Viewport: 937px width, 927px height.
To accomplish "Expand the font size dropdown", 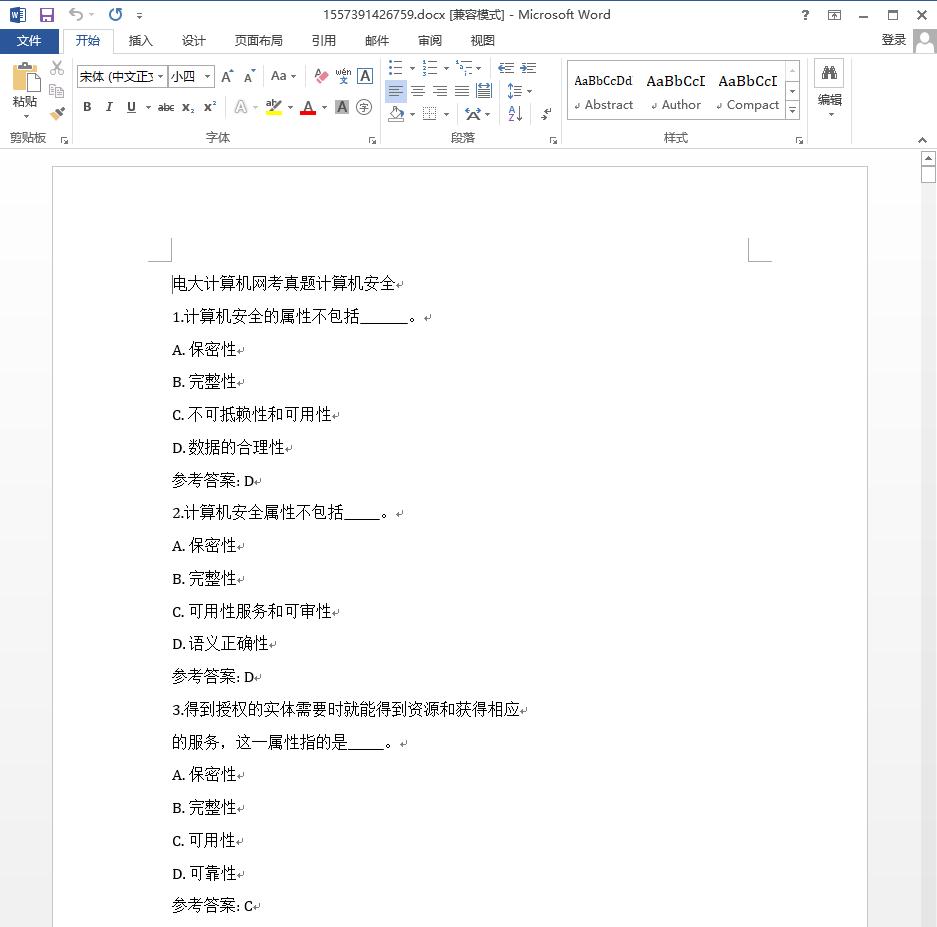I will click(205, 76).
